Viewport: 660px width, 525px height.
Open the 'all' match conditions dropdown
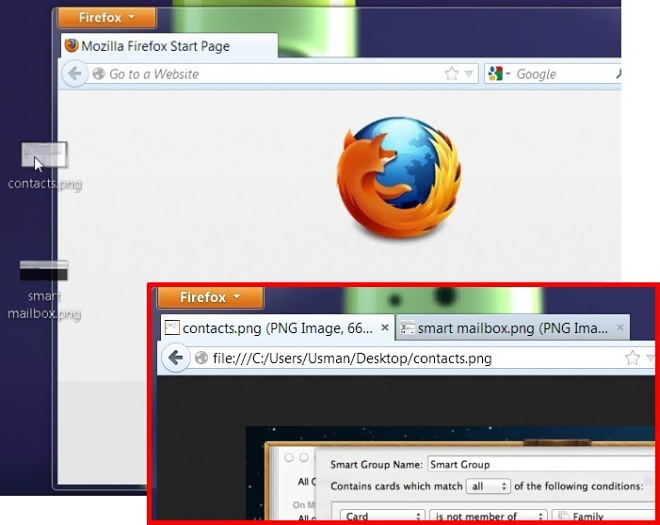click(x=488, y=486)
